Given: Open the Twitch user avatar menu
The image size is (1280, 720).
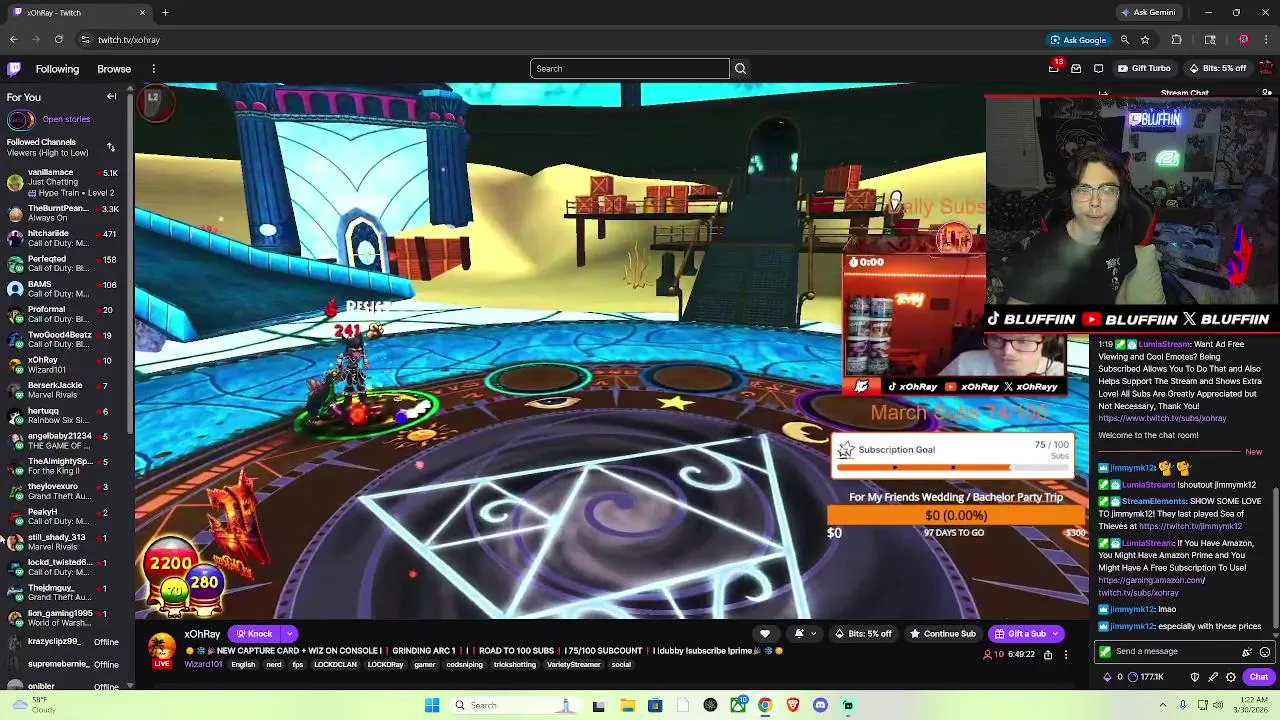Looking at the screenshot, I should click(1266, 69).
